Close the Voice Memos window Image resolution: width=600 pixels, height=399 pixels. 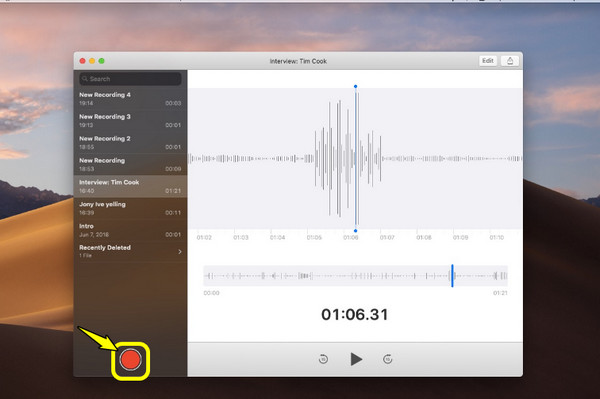[82, 61]
